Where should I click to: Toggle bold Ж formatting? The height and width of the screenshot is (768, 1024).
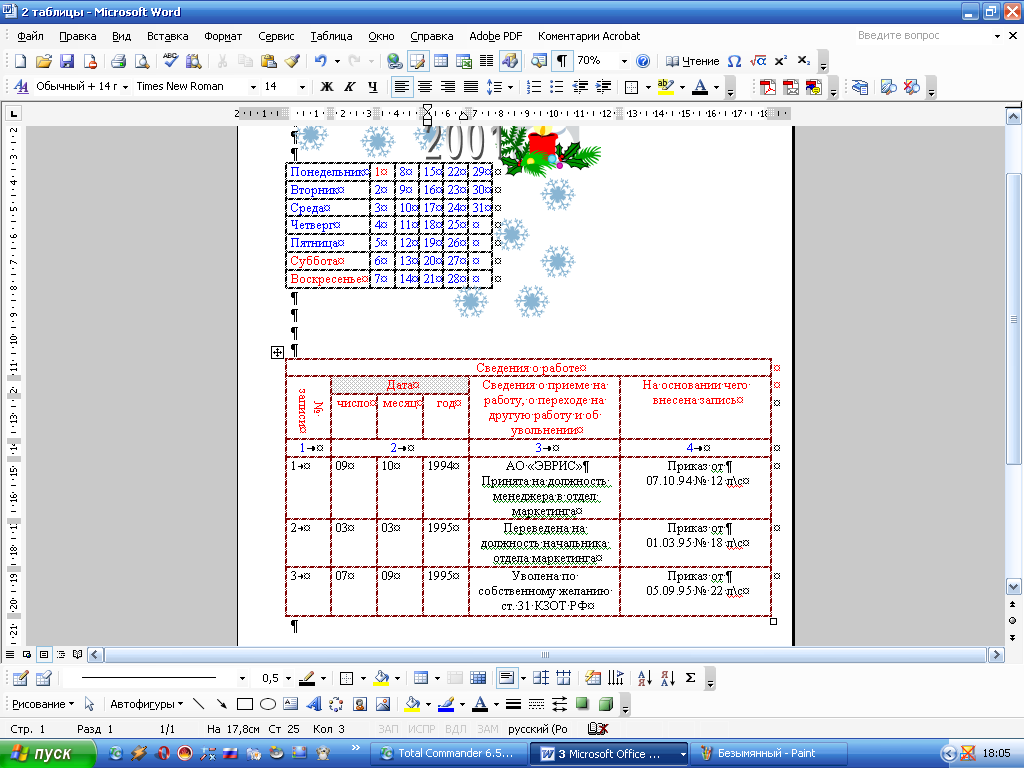click(x=327, y=86)
